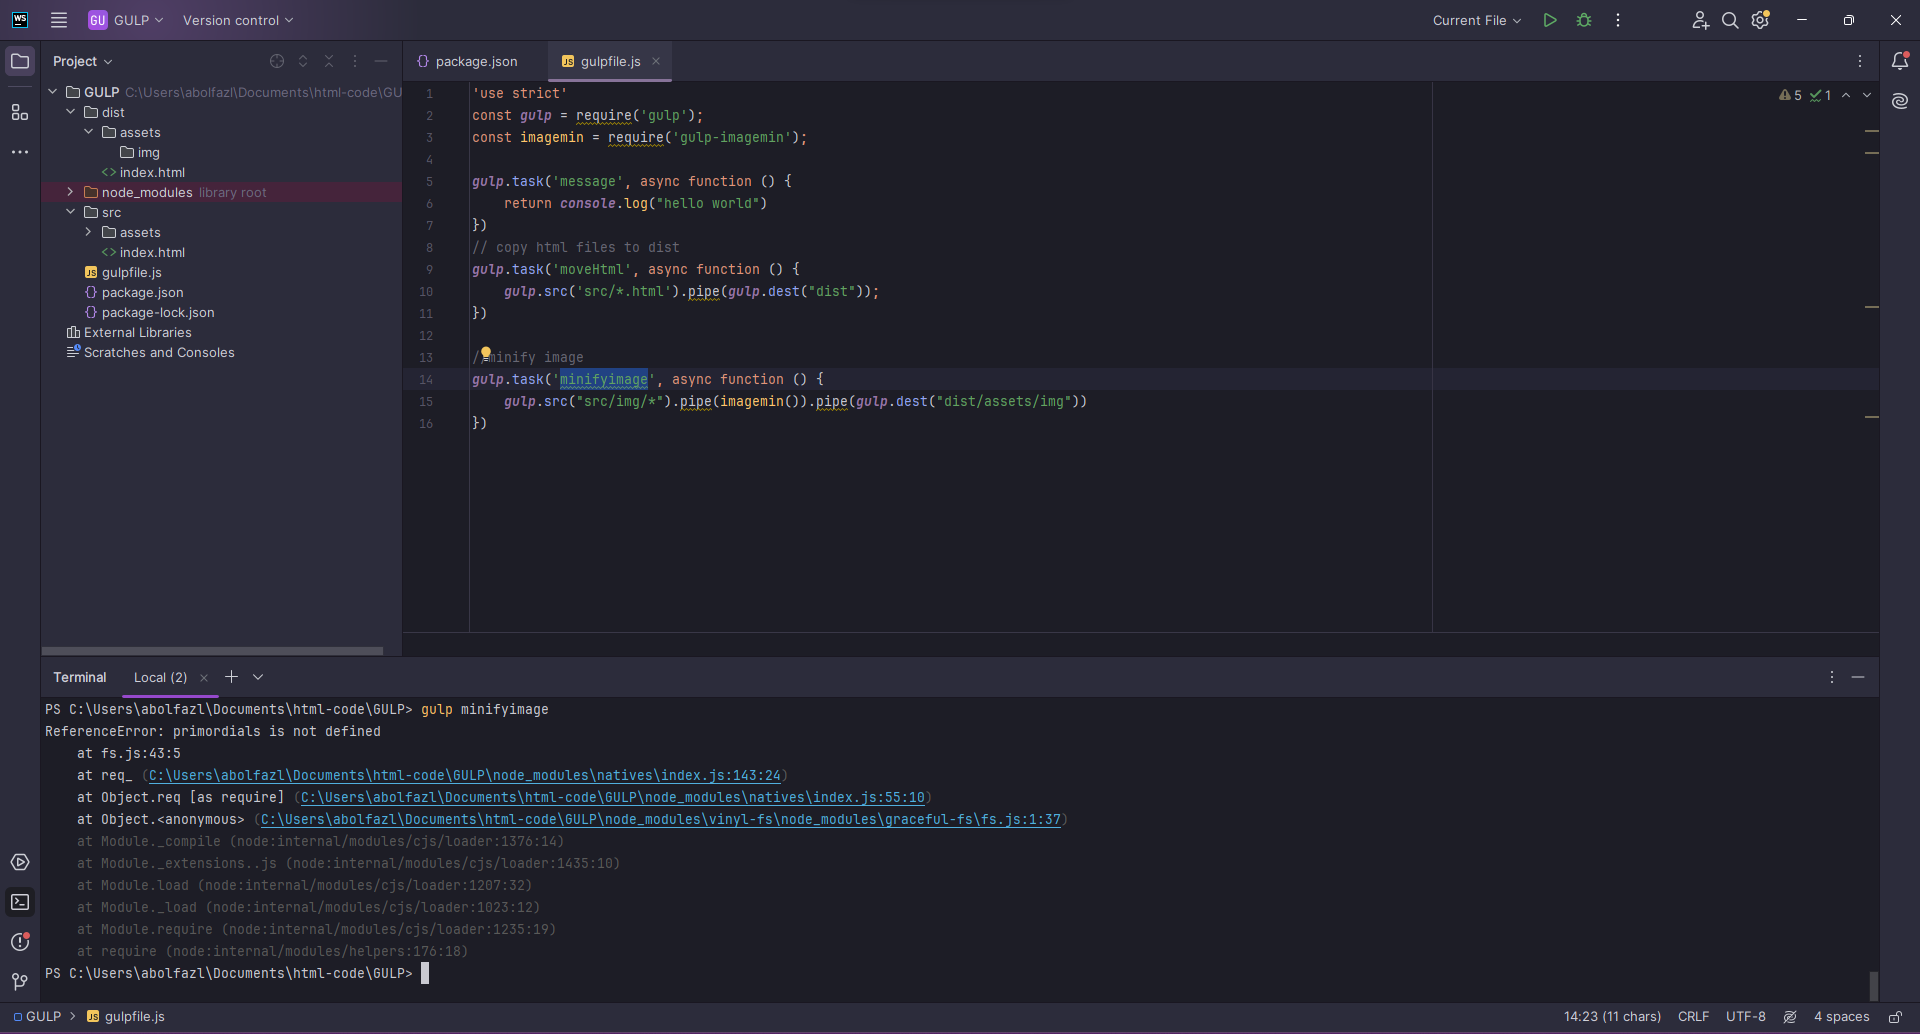Viewport: 1920px width, 1034px height.
Task: Open the Notifications bell icon
Action: click(1900, 61)
